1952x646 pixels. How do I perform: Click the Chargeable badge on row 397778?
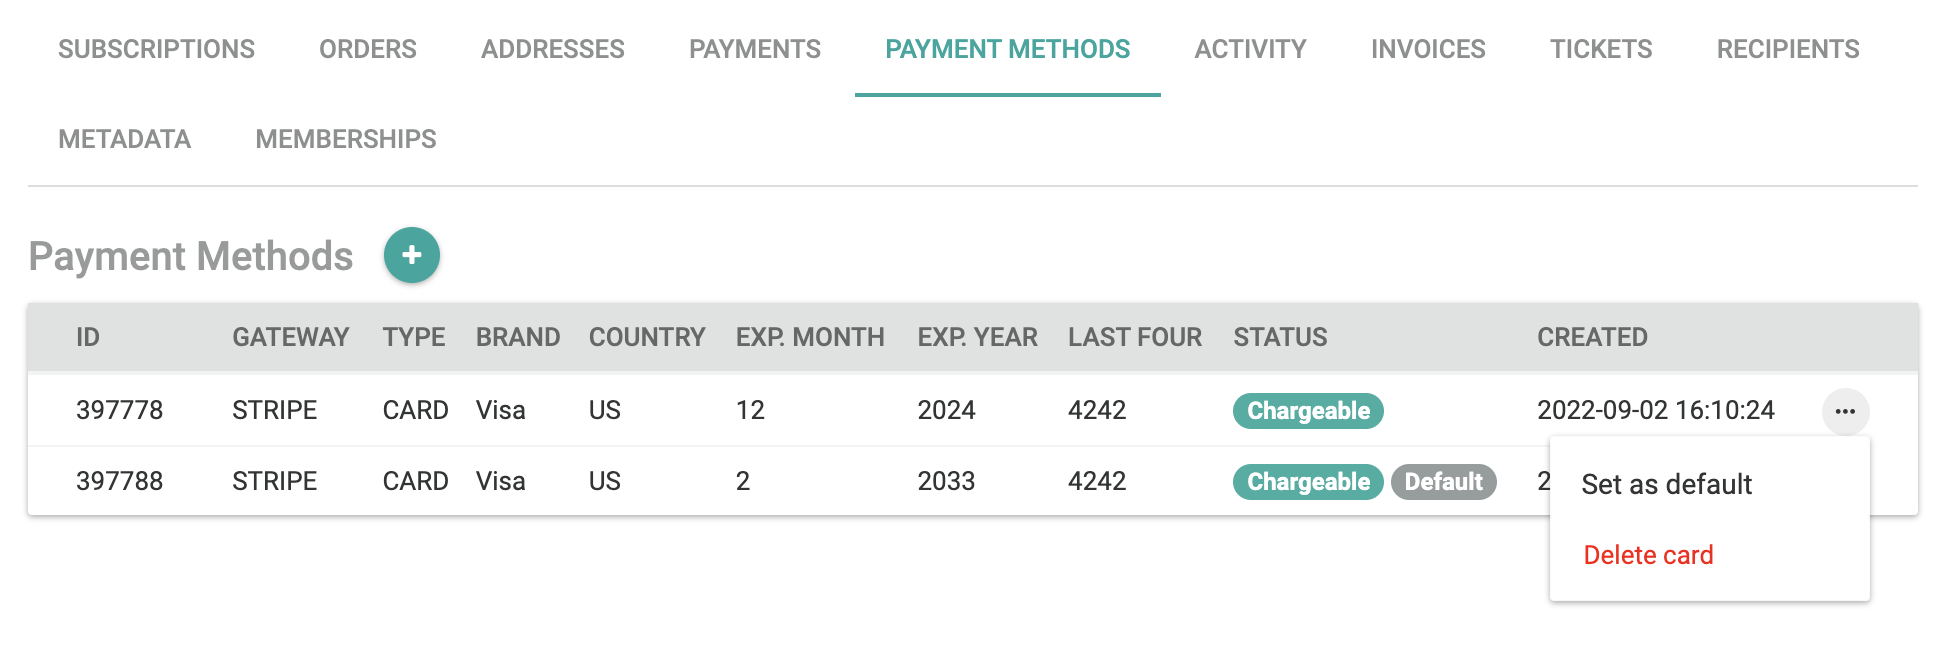(x=1307, y=411)
